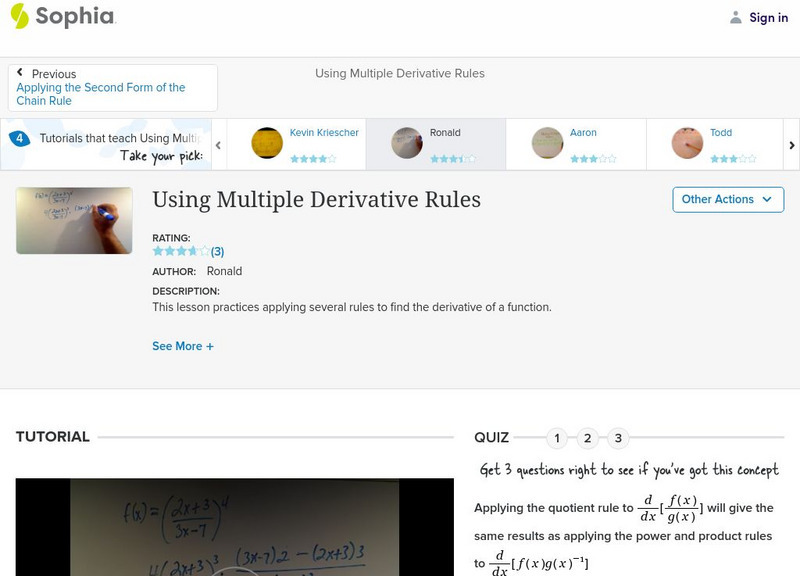This screenshot has width=800, height=576.
Task: Select quiz question step 1 circle
Action: click(556, 437)
